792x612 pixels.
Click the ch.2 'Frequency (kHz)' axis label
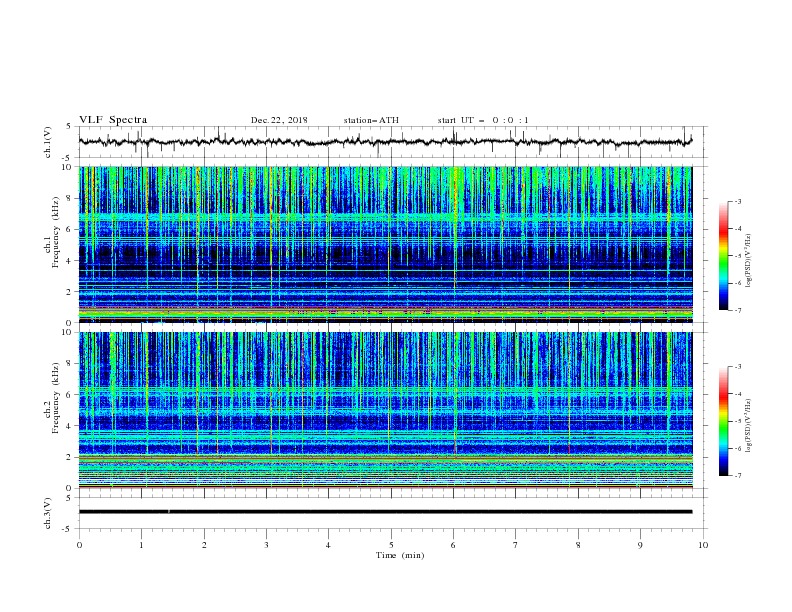coord(55,397)
